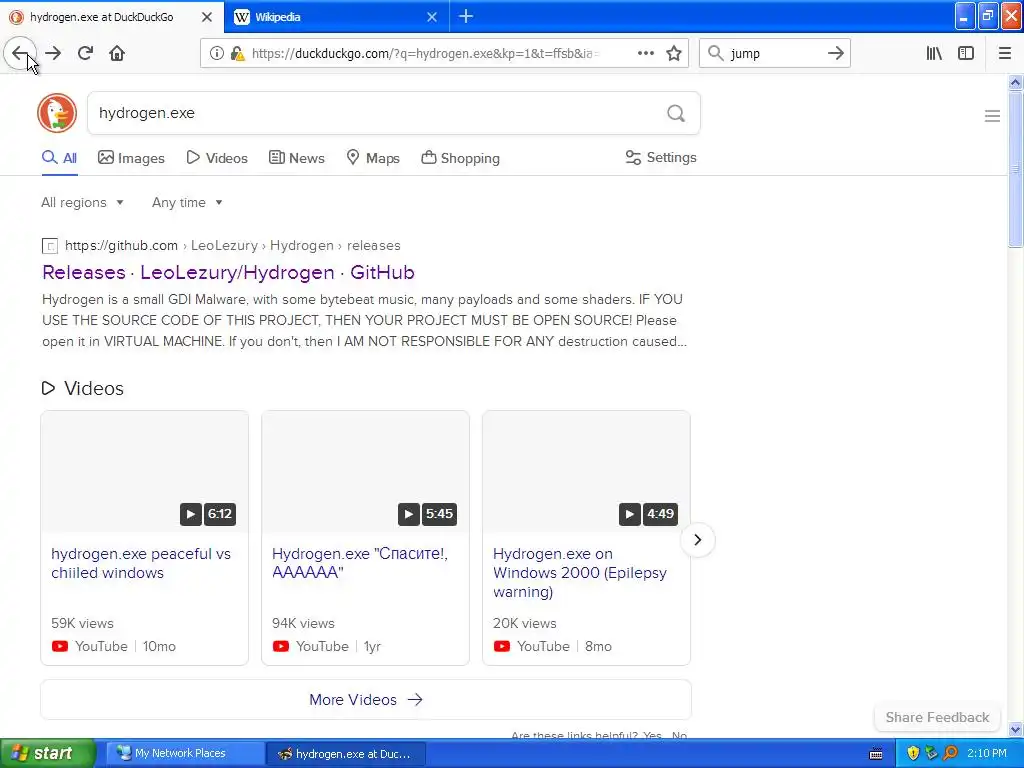Click the DuckDuckGo search magnifier button
1024x768 pixels.
(x=676, y=113)
